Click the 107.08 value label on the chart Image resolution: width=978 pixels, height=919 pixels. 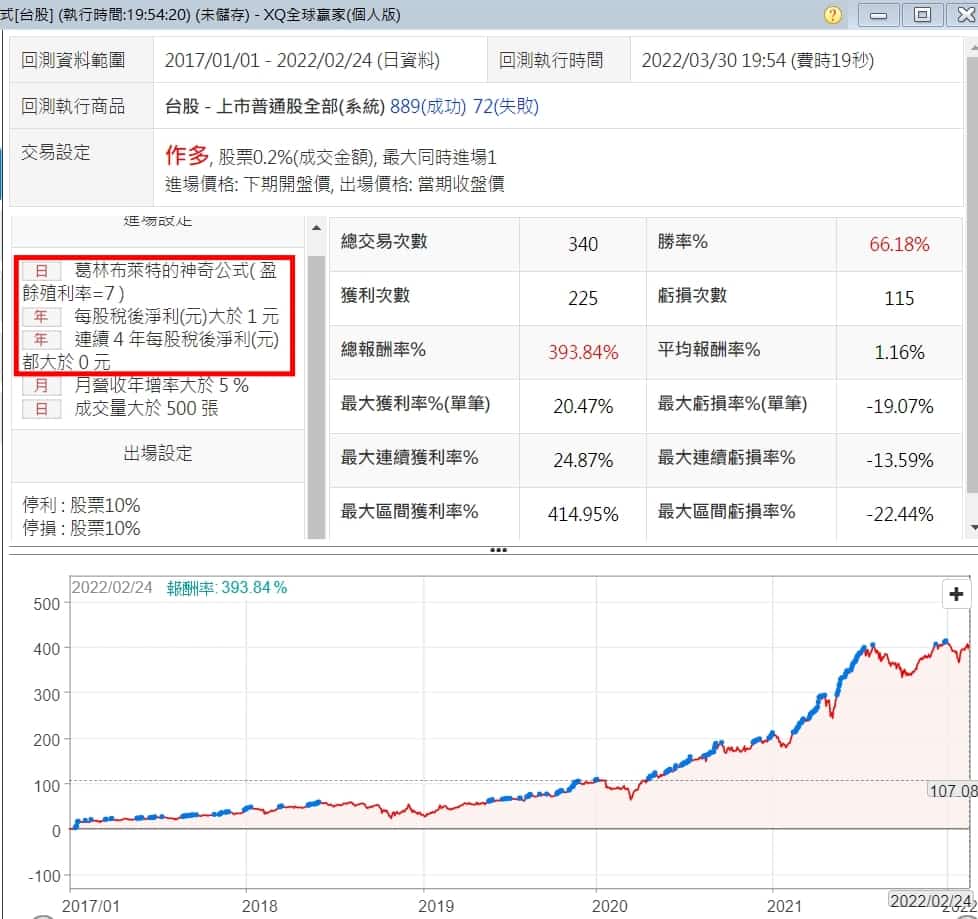pos(950,790)
